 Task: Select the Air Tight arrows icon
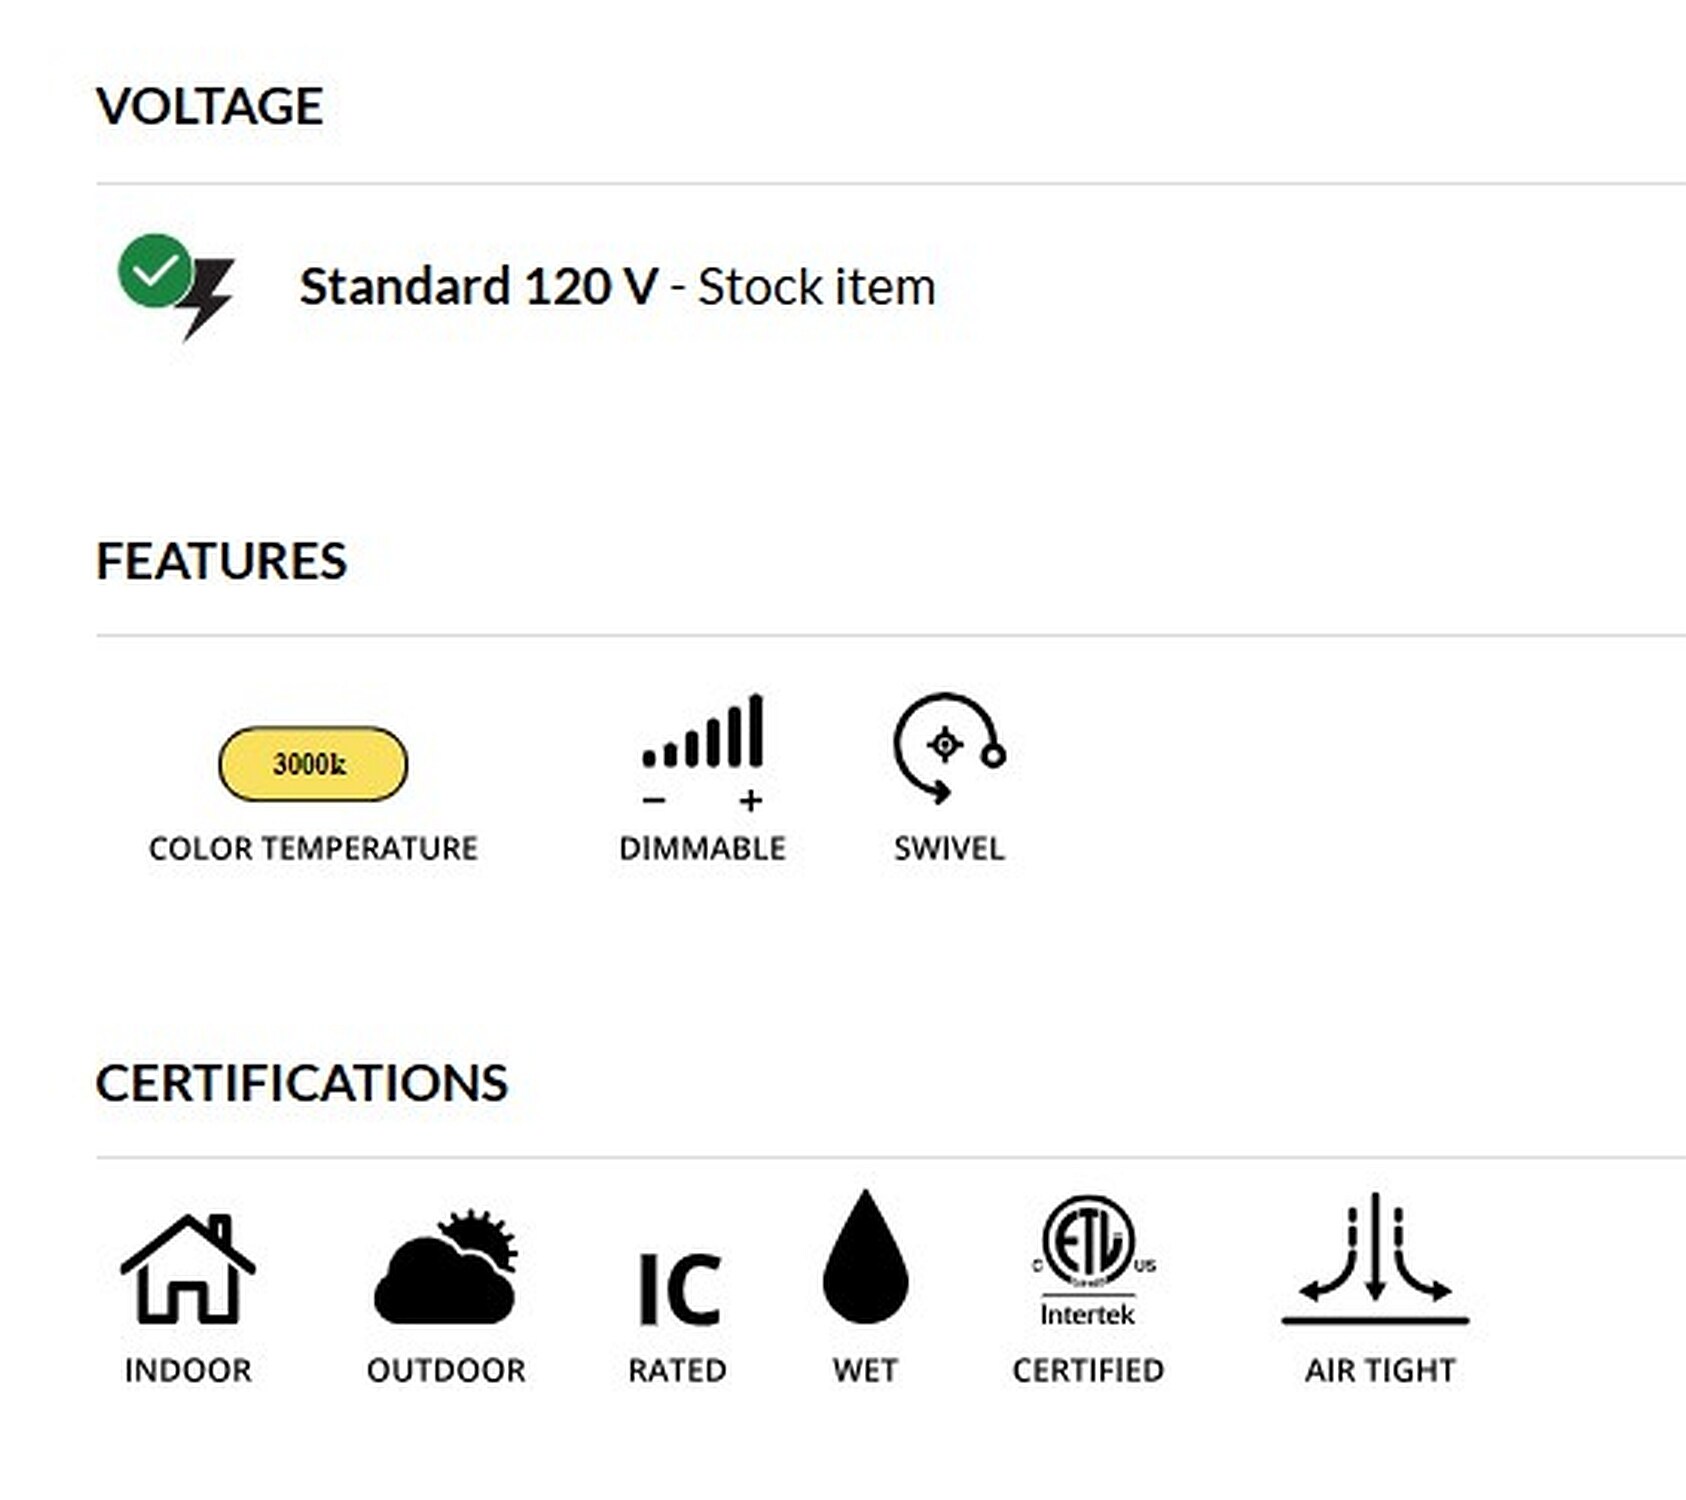[x=1376, y=1258]
